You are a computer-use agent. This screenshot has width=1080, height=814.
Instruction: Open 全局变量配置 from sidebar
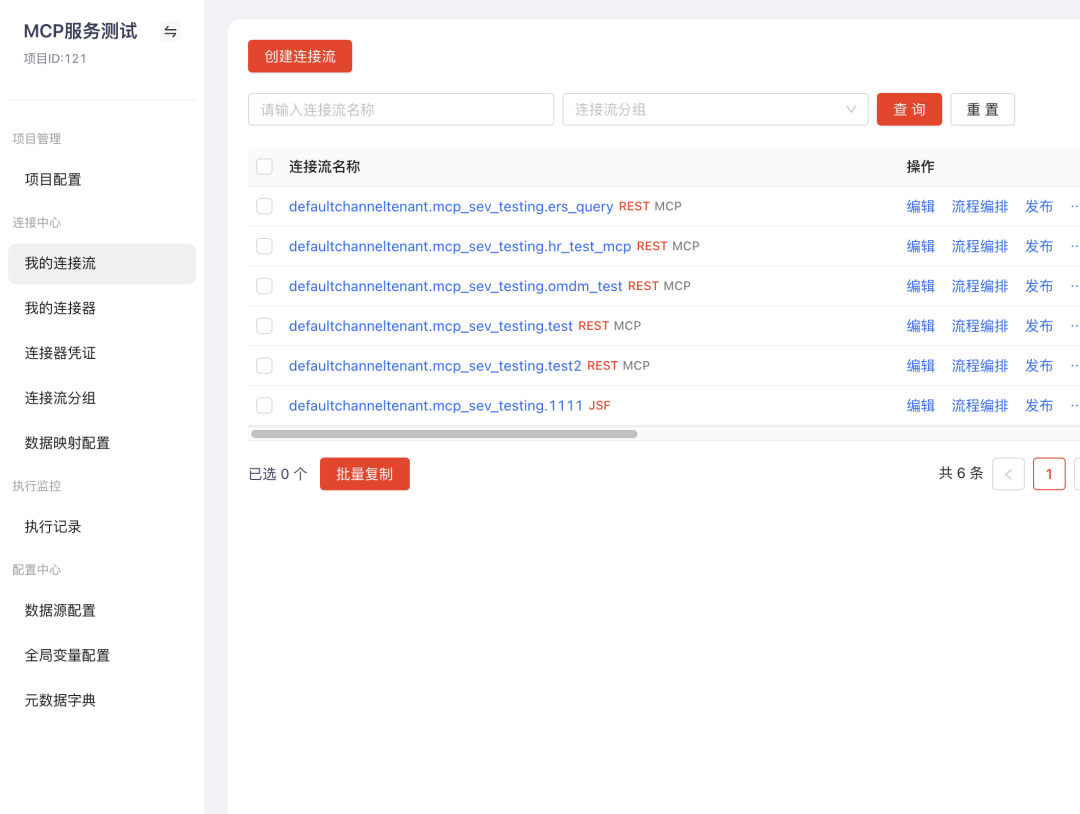click(x=67, y=656)
